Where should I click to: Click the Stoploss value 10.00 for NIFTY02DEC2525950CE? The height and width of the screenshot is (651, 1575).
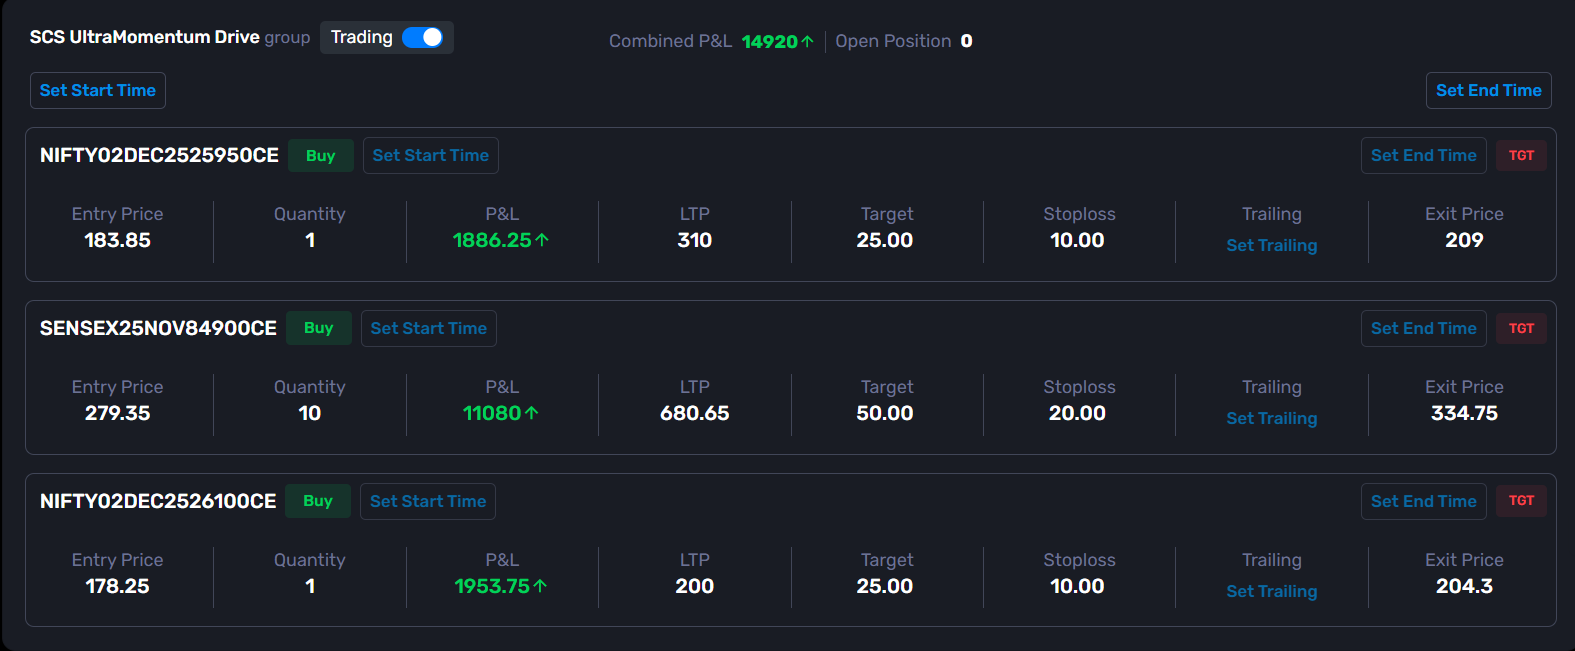[x=1077, y=240]
